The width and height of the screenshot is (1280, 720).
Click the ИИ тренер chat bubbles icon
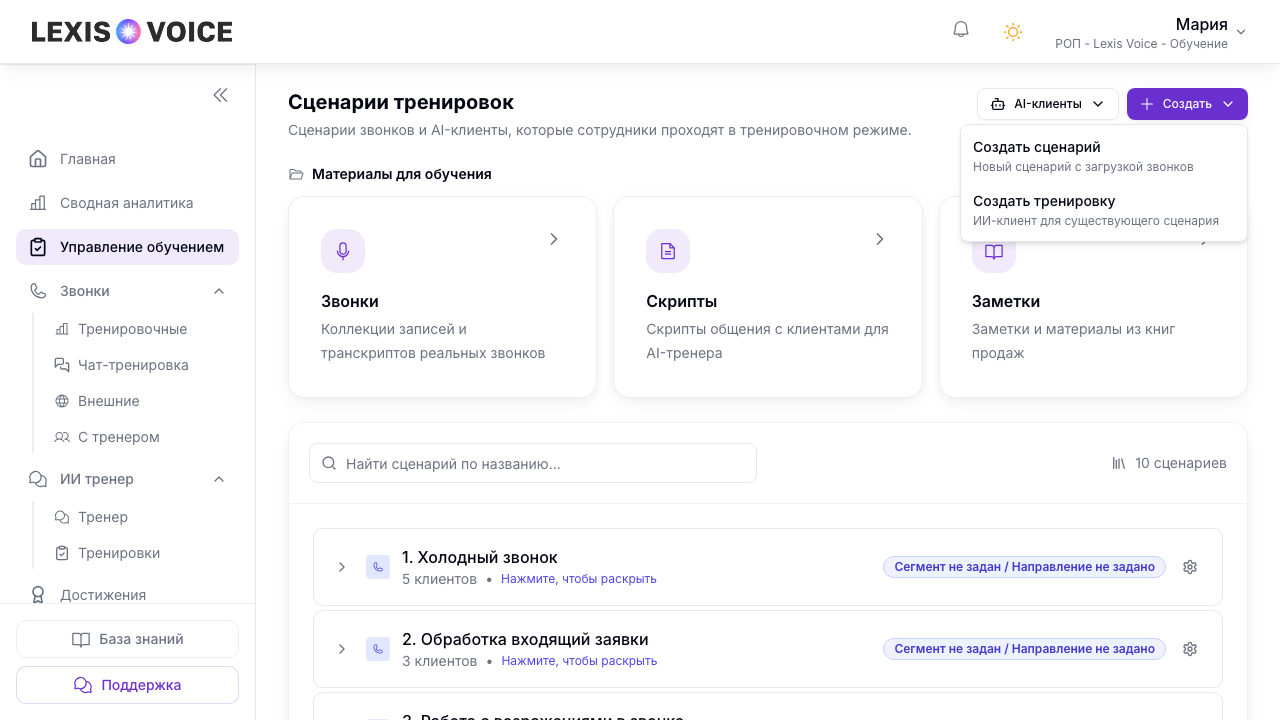coord(38,479)
